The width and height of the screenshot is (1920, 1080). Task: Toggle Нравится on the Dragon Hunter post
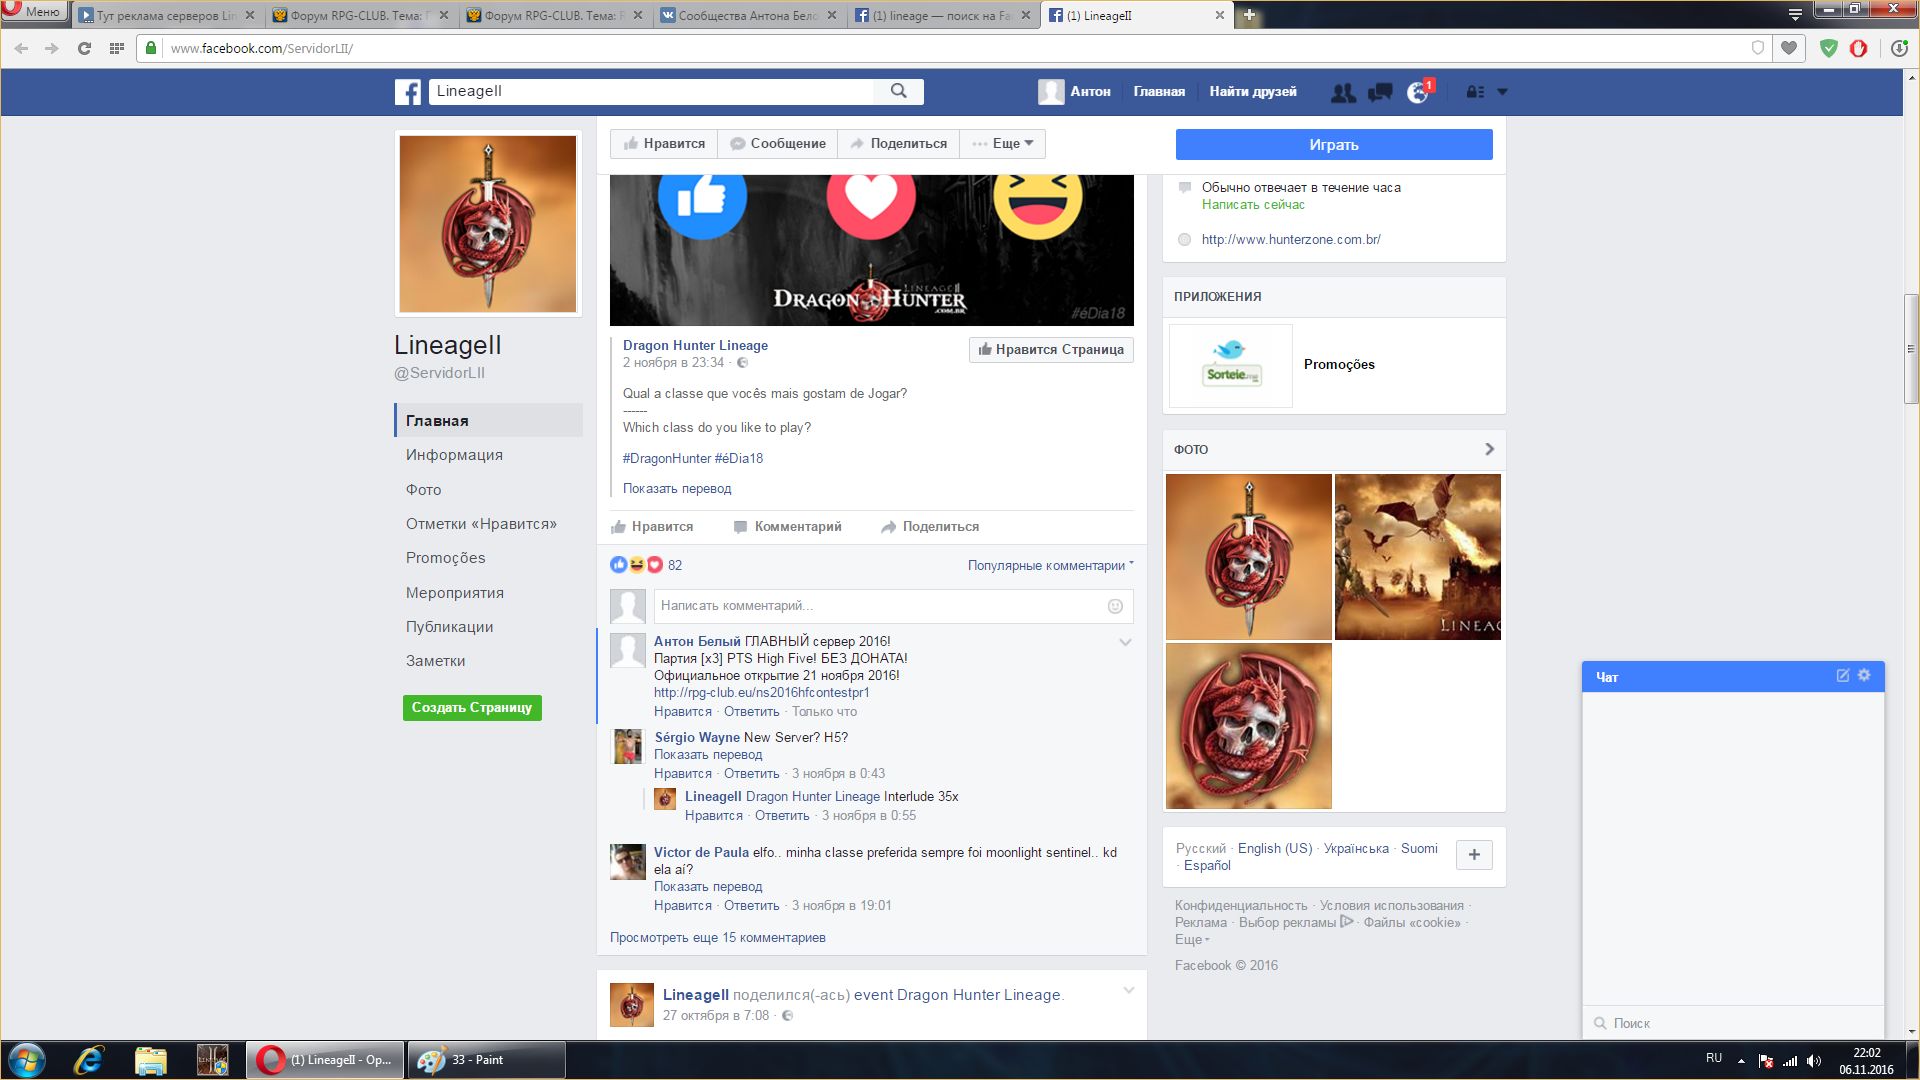coord(652,527)
